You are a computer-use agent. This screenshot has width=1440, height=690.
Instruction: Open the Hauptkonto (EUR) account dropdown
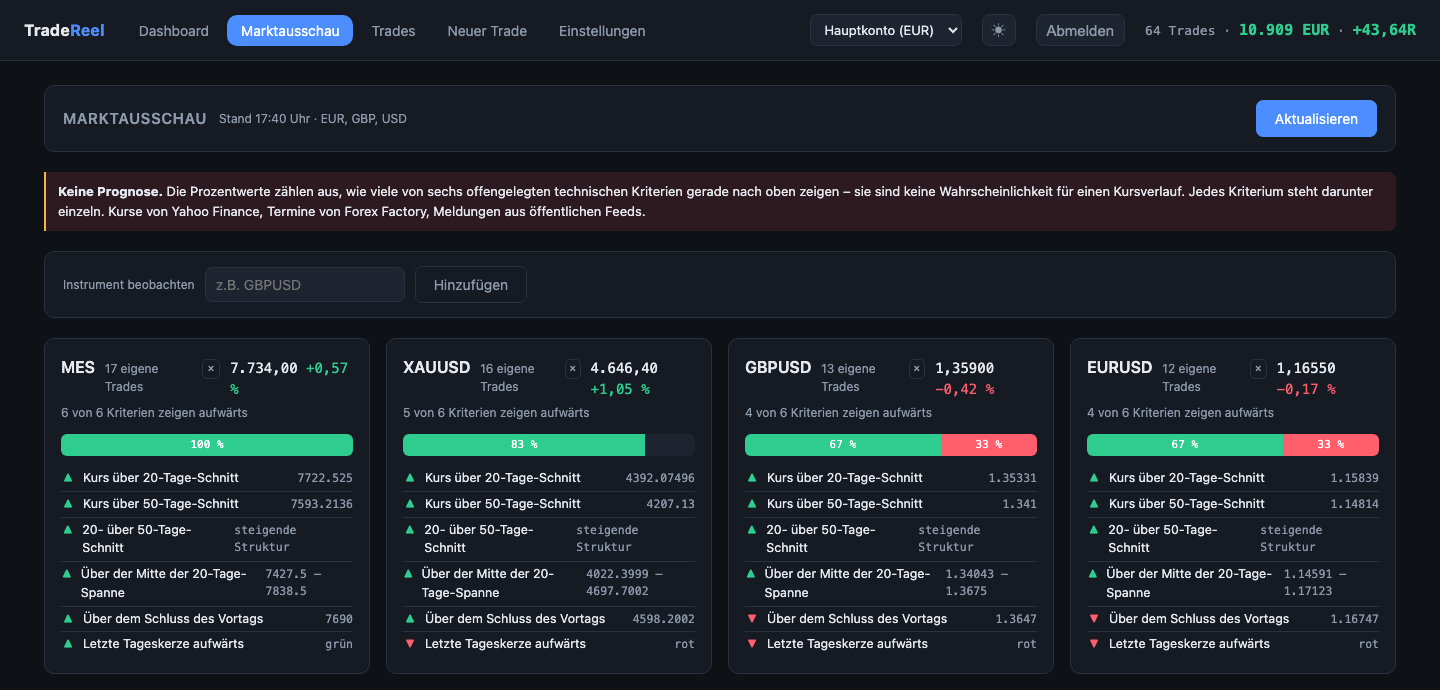point(886,30)
